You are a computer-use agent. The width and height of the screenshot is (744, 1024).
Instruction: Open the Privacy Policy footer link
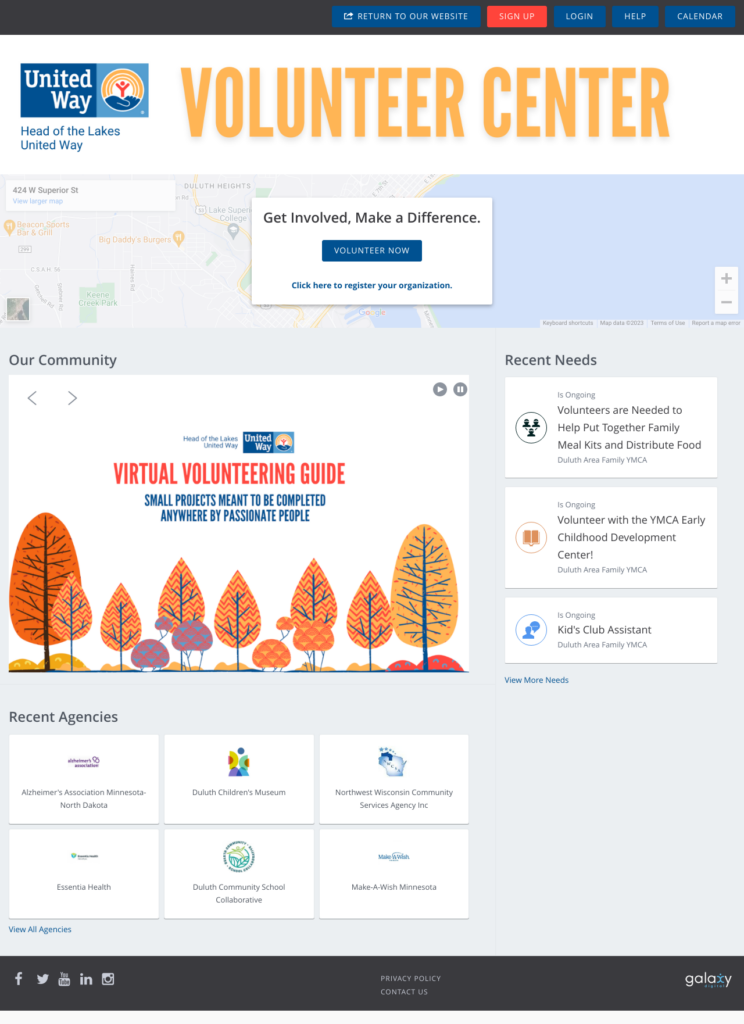[411, 978]
